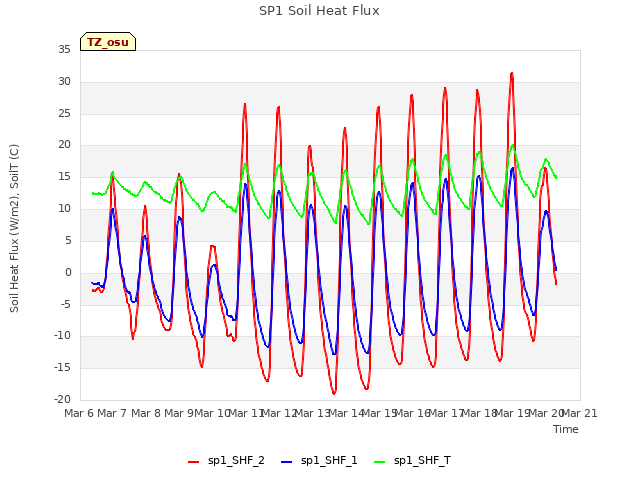
Task: Toggle the sp1_SHF_T legend entry
Action: 412,461
